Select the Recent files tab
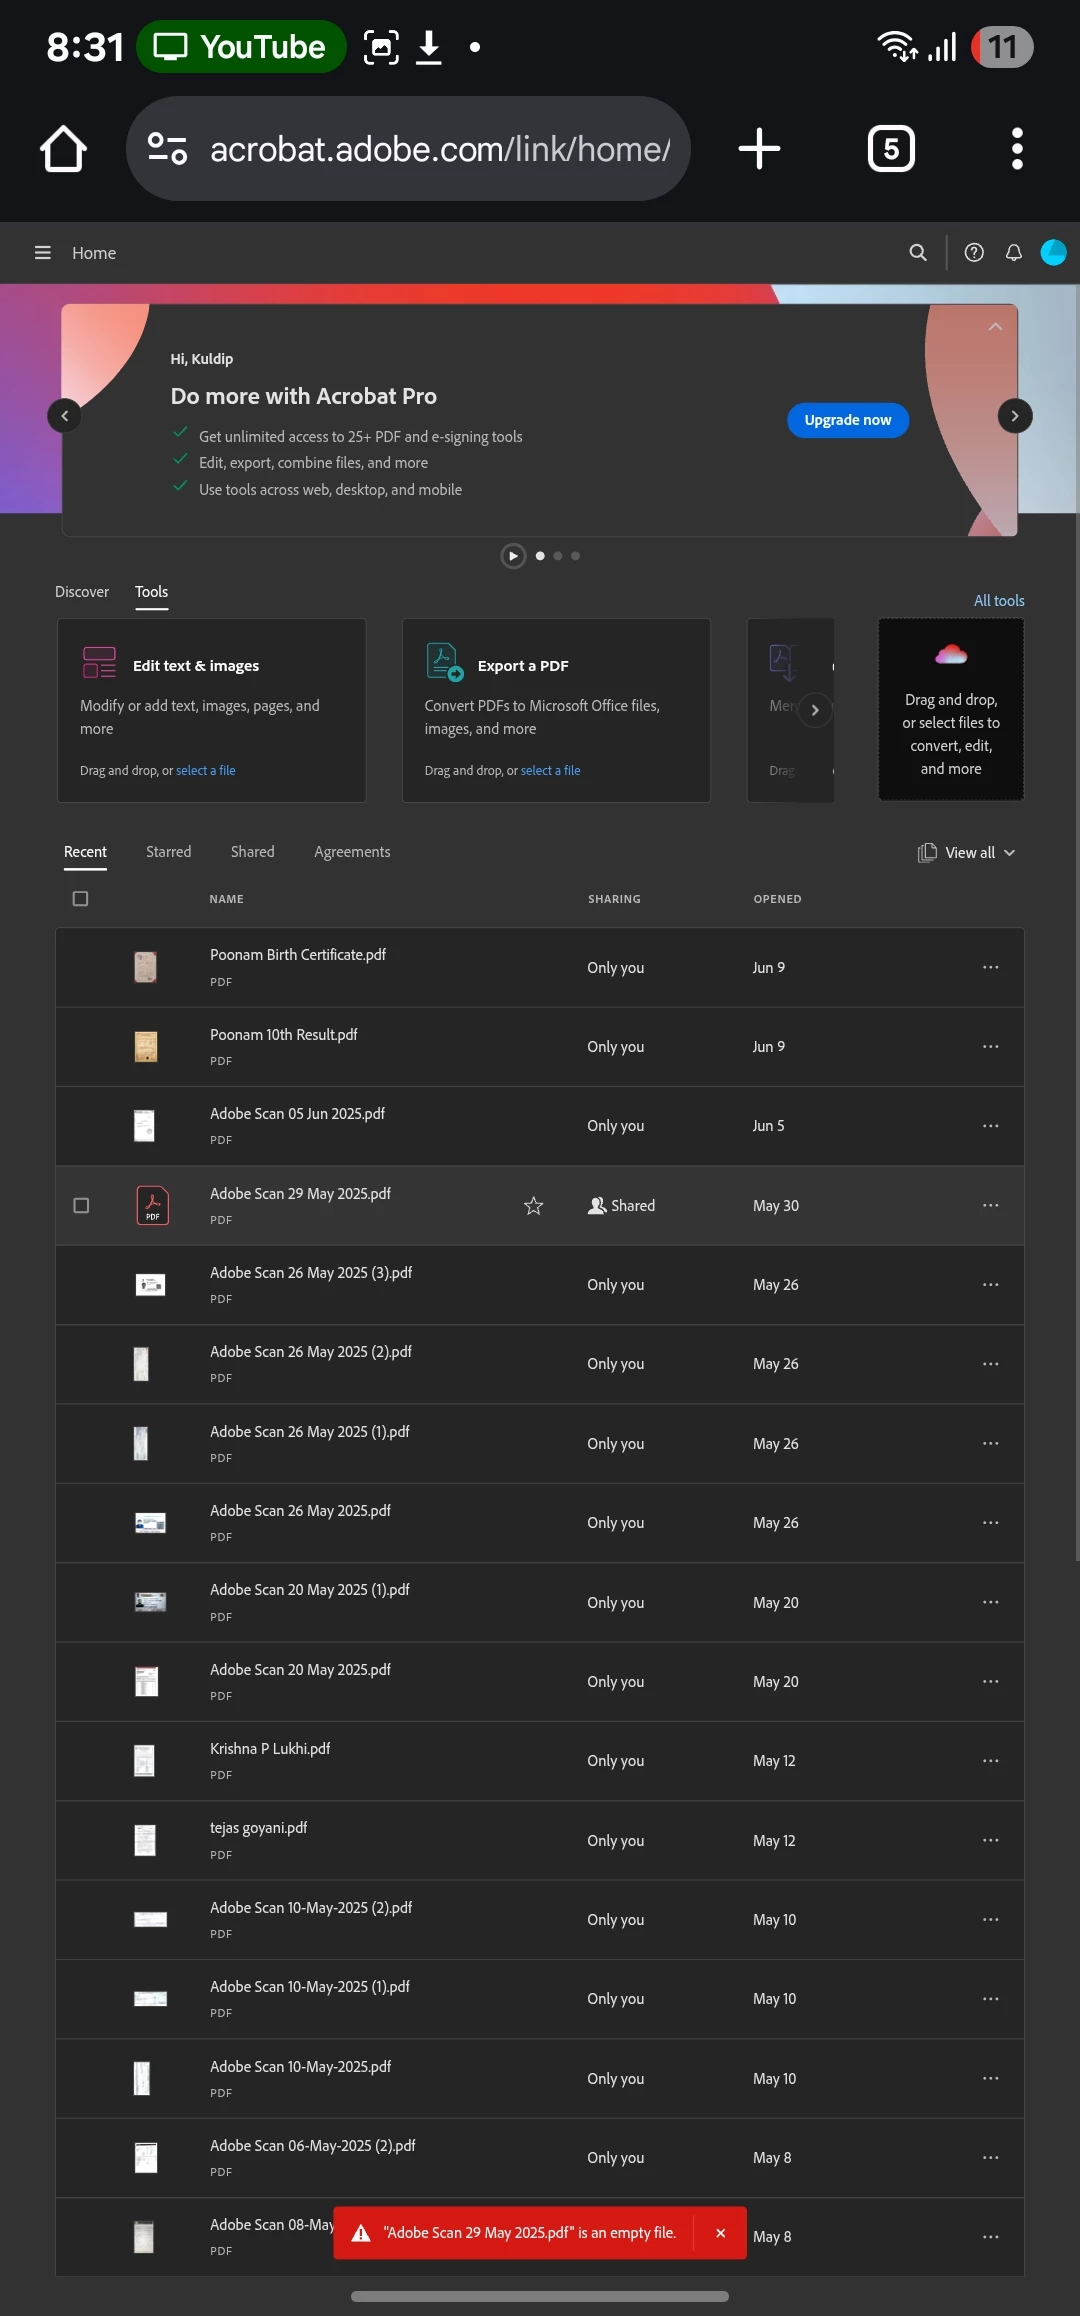1080x2316 pixels. [85, 852]
